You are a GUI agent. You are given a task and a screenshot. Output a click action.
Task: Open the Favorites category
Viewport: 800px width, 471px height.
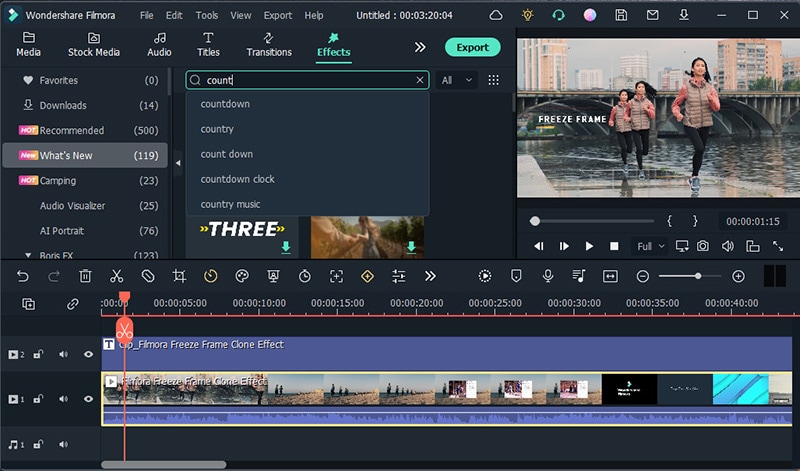pos(84,80)
